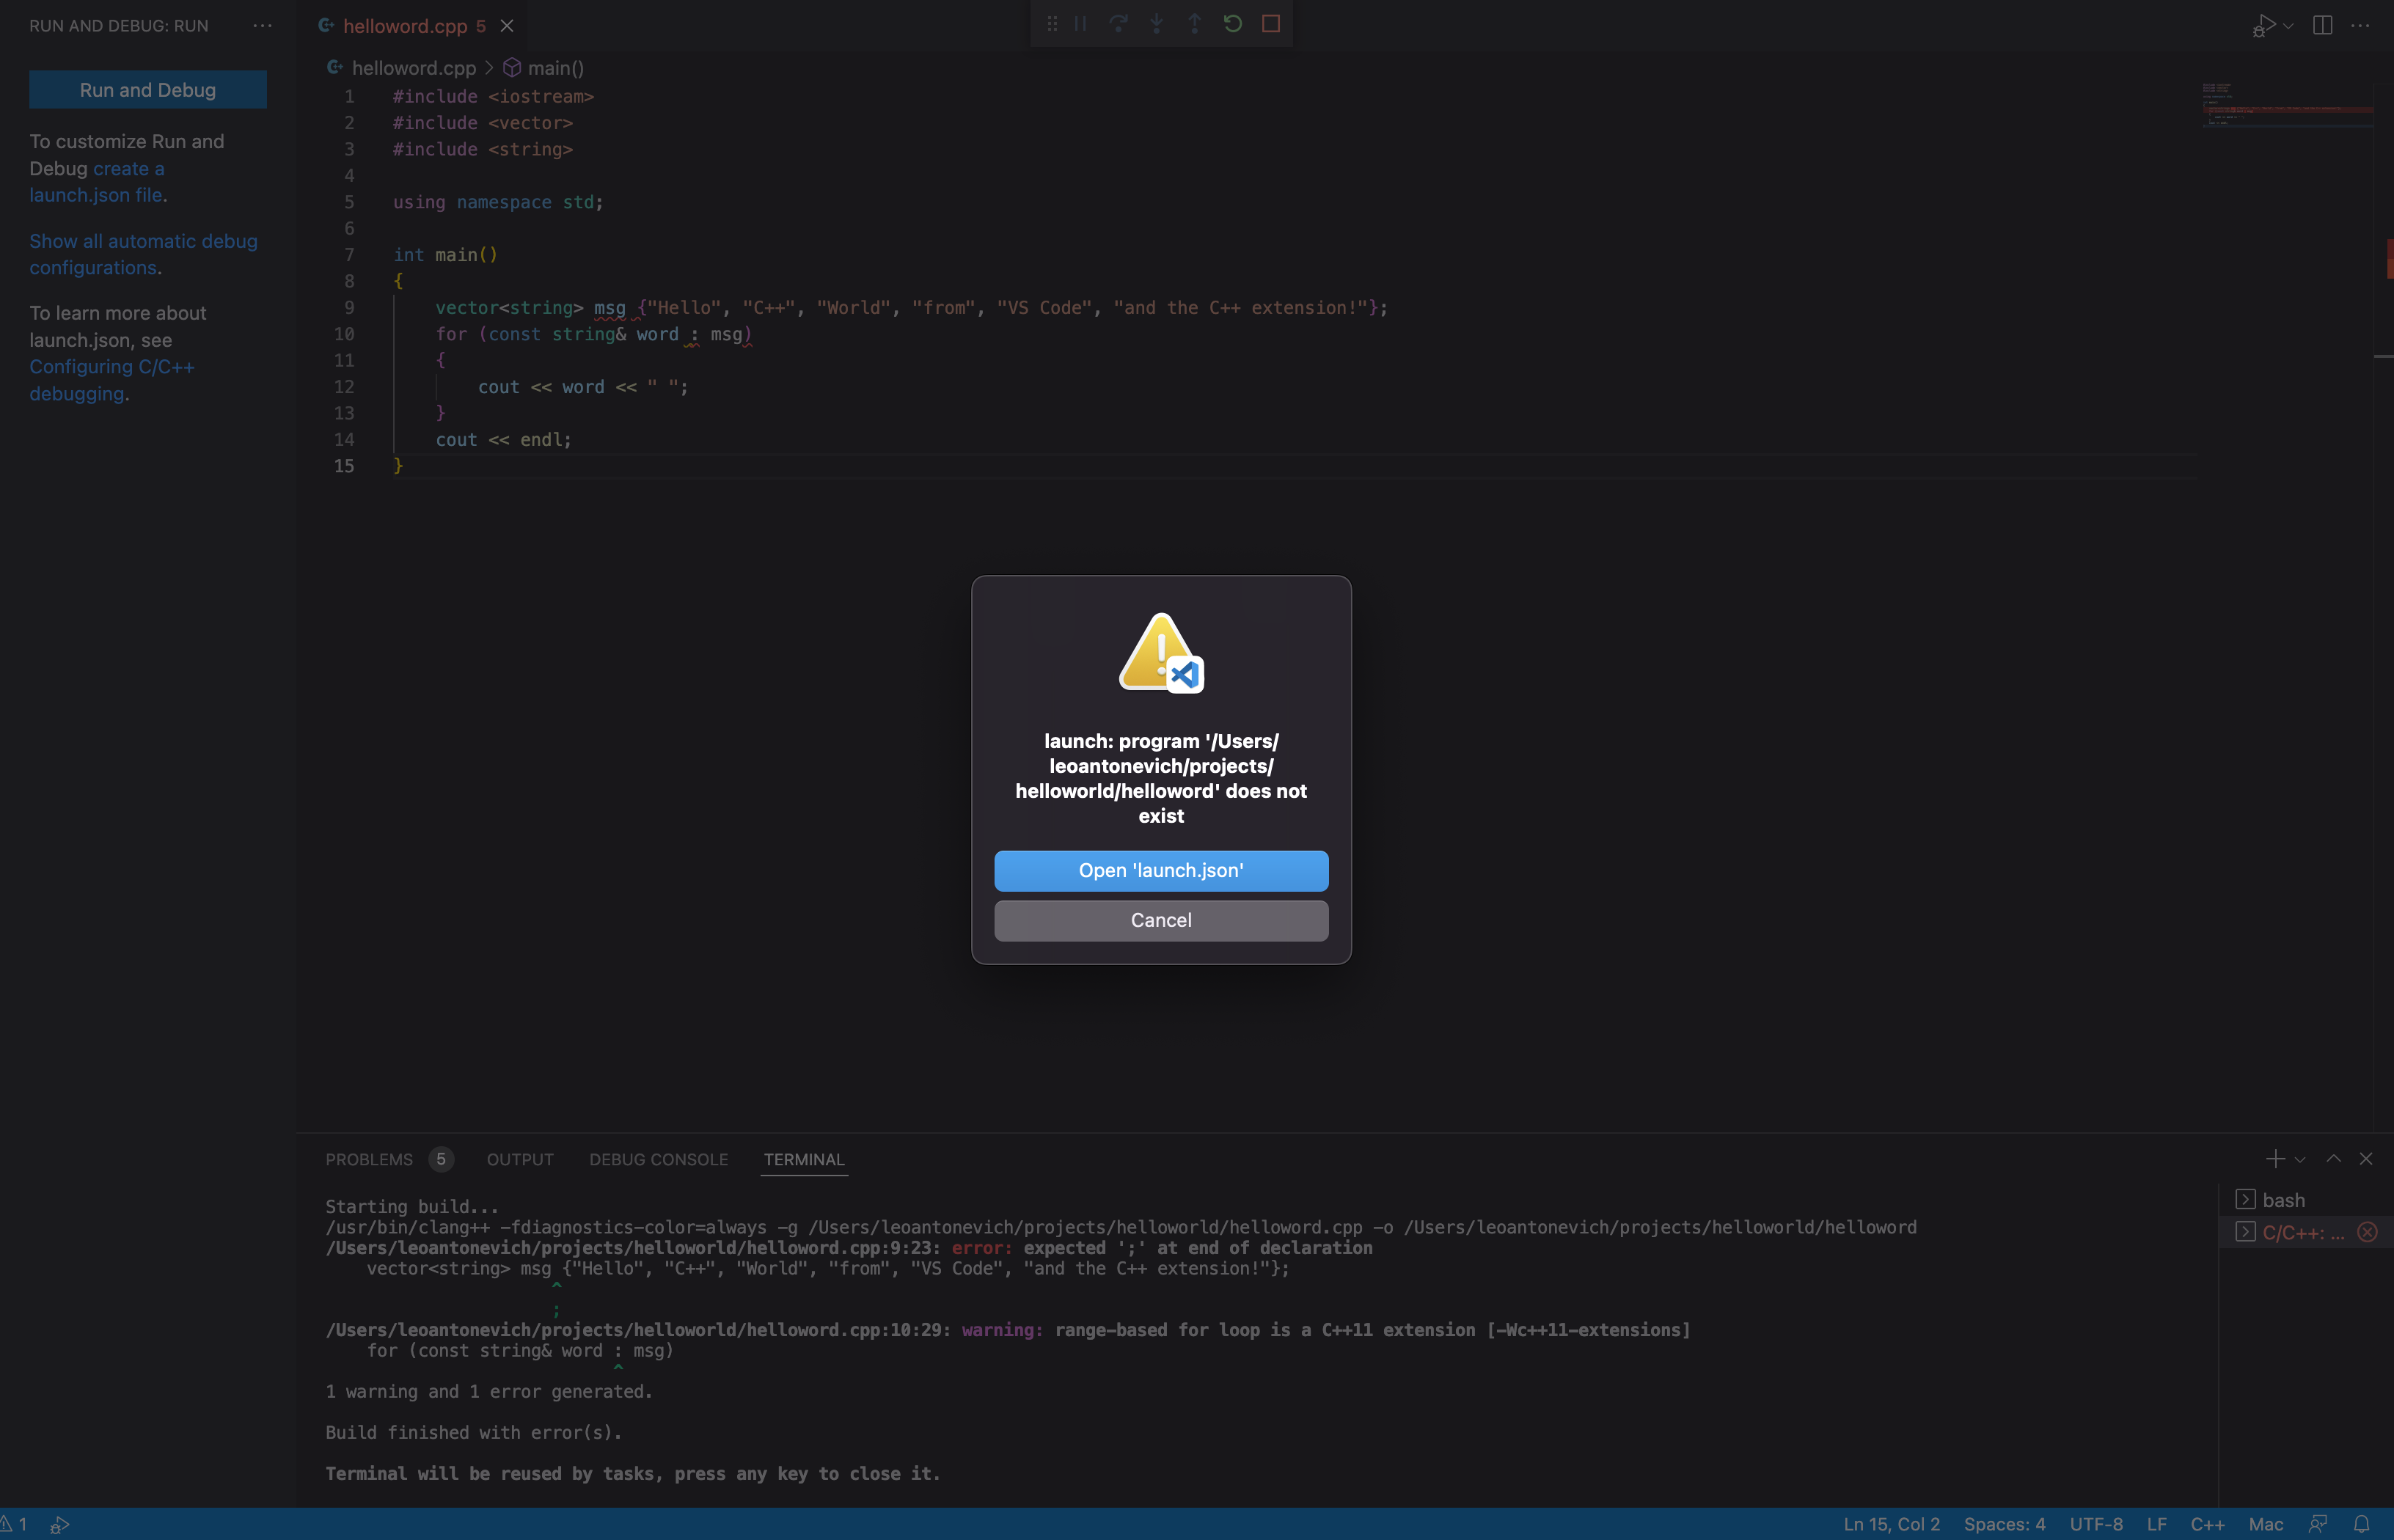2394x1540 pixels.
Task: Click the Open 'launch.json' button
Action: [x=1160, y=870]
